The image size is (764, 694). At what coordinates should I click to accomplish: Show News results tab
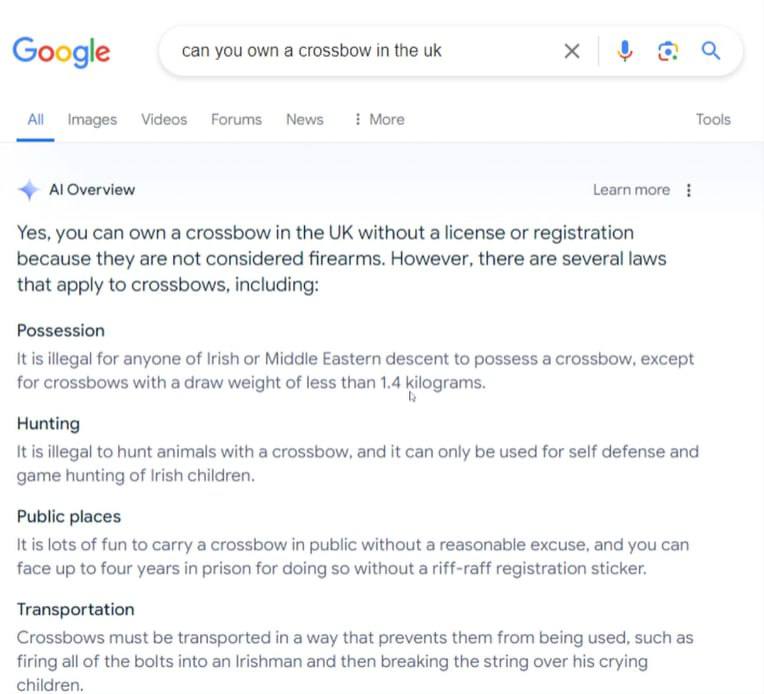[304, 119]
